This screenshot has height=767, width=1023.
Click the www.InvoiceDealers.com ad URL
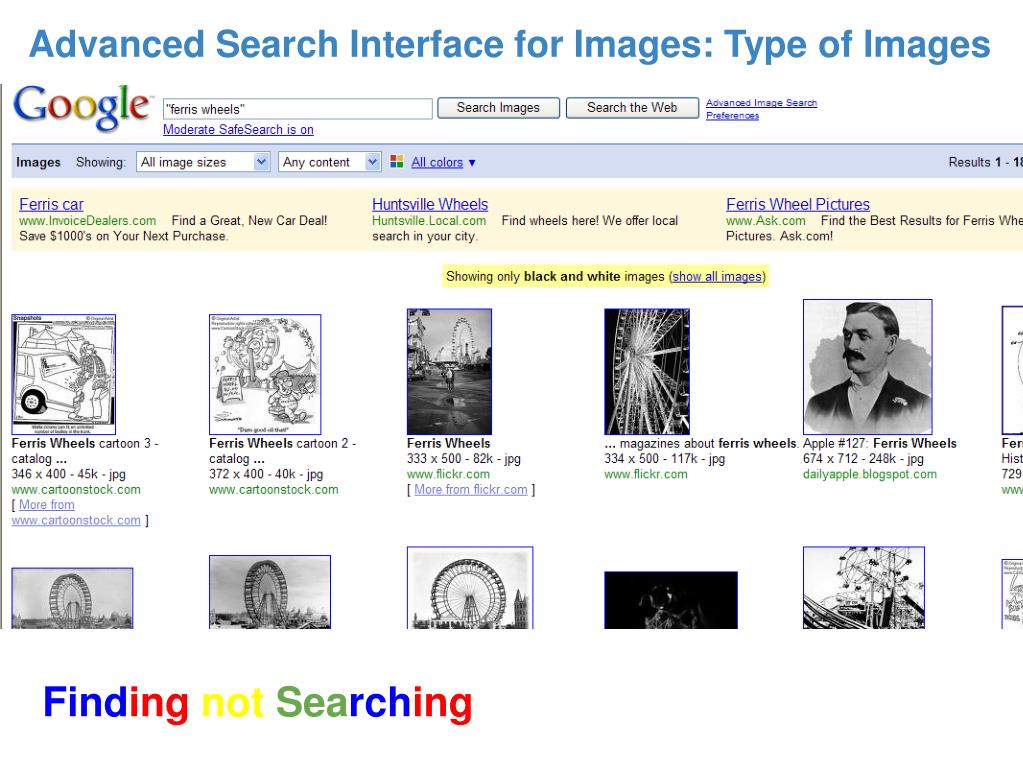(87, 220)
